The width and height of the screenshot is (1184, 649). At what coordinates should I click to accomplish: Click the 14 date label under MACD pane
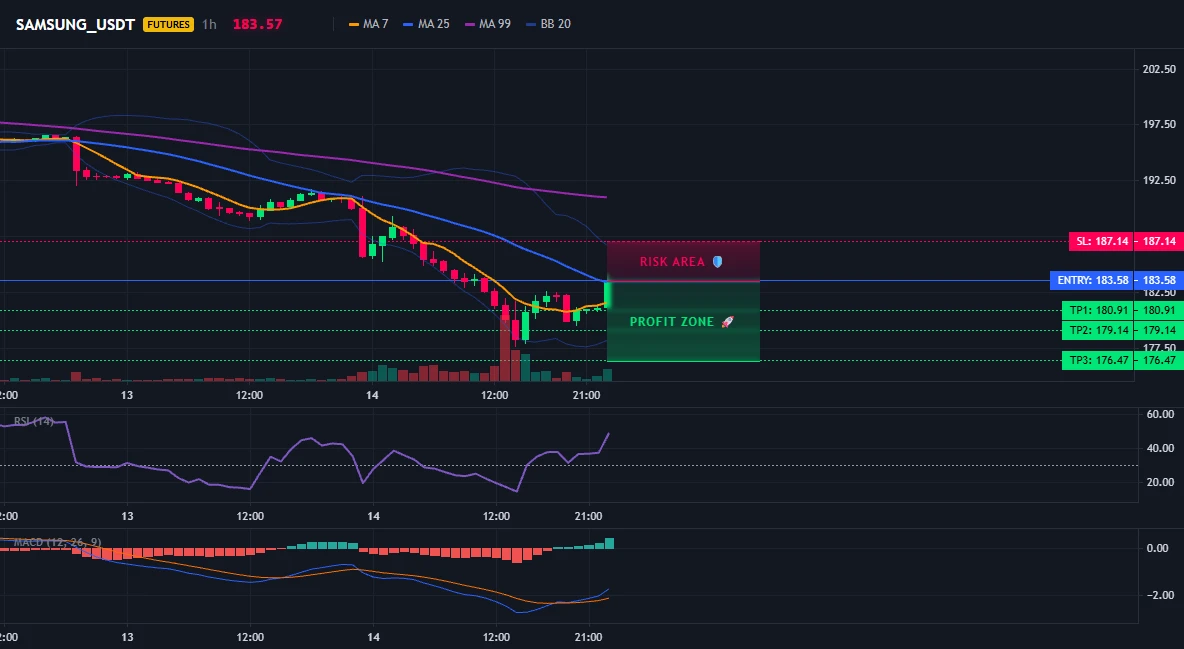(372, 637)
